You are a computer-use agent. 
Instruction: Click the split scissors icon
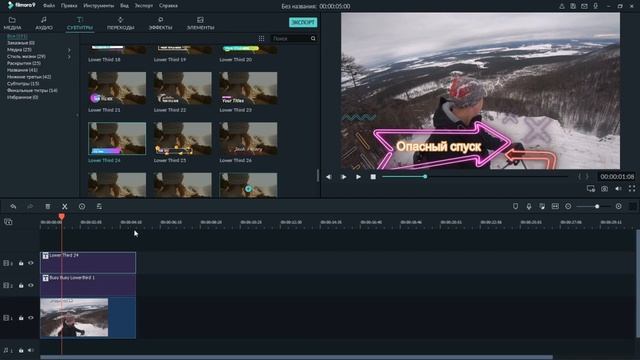point(64,207)
